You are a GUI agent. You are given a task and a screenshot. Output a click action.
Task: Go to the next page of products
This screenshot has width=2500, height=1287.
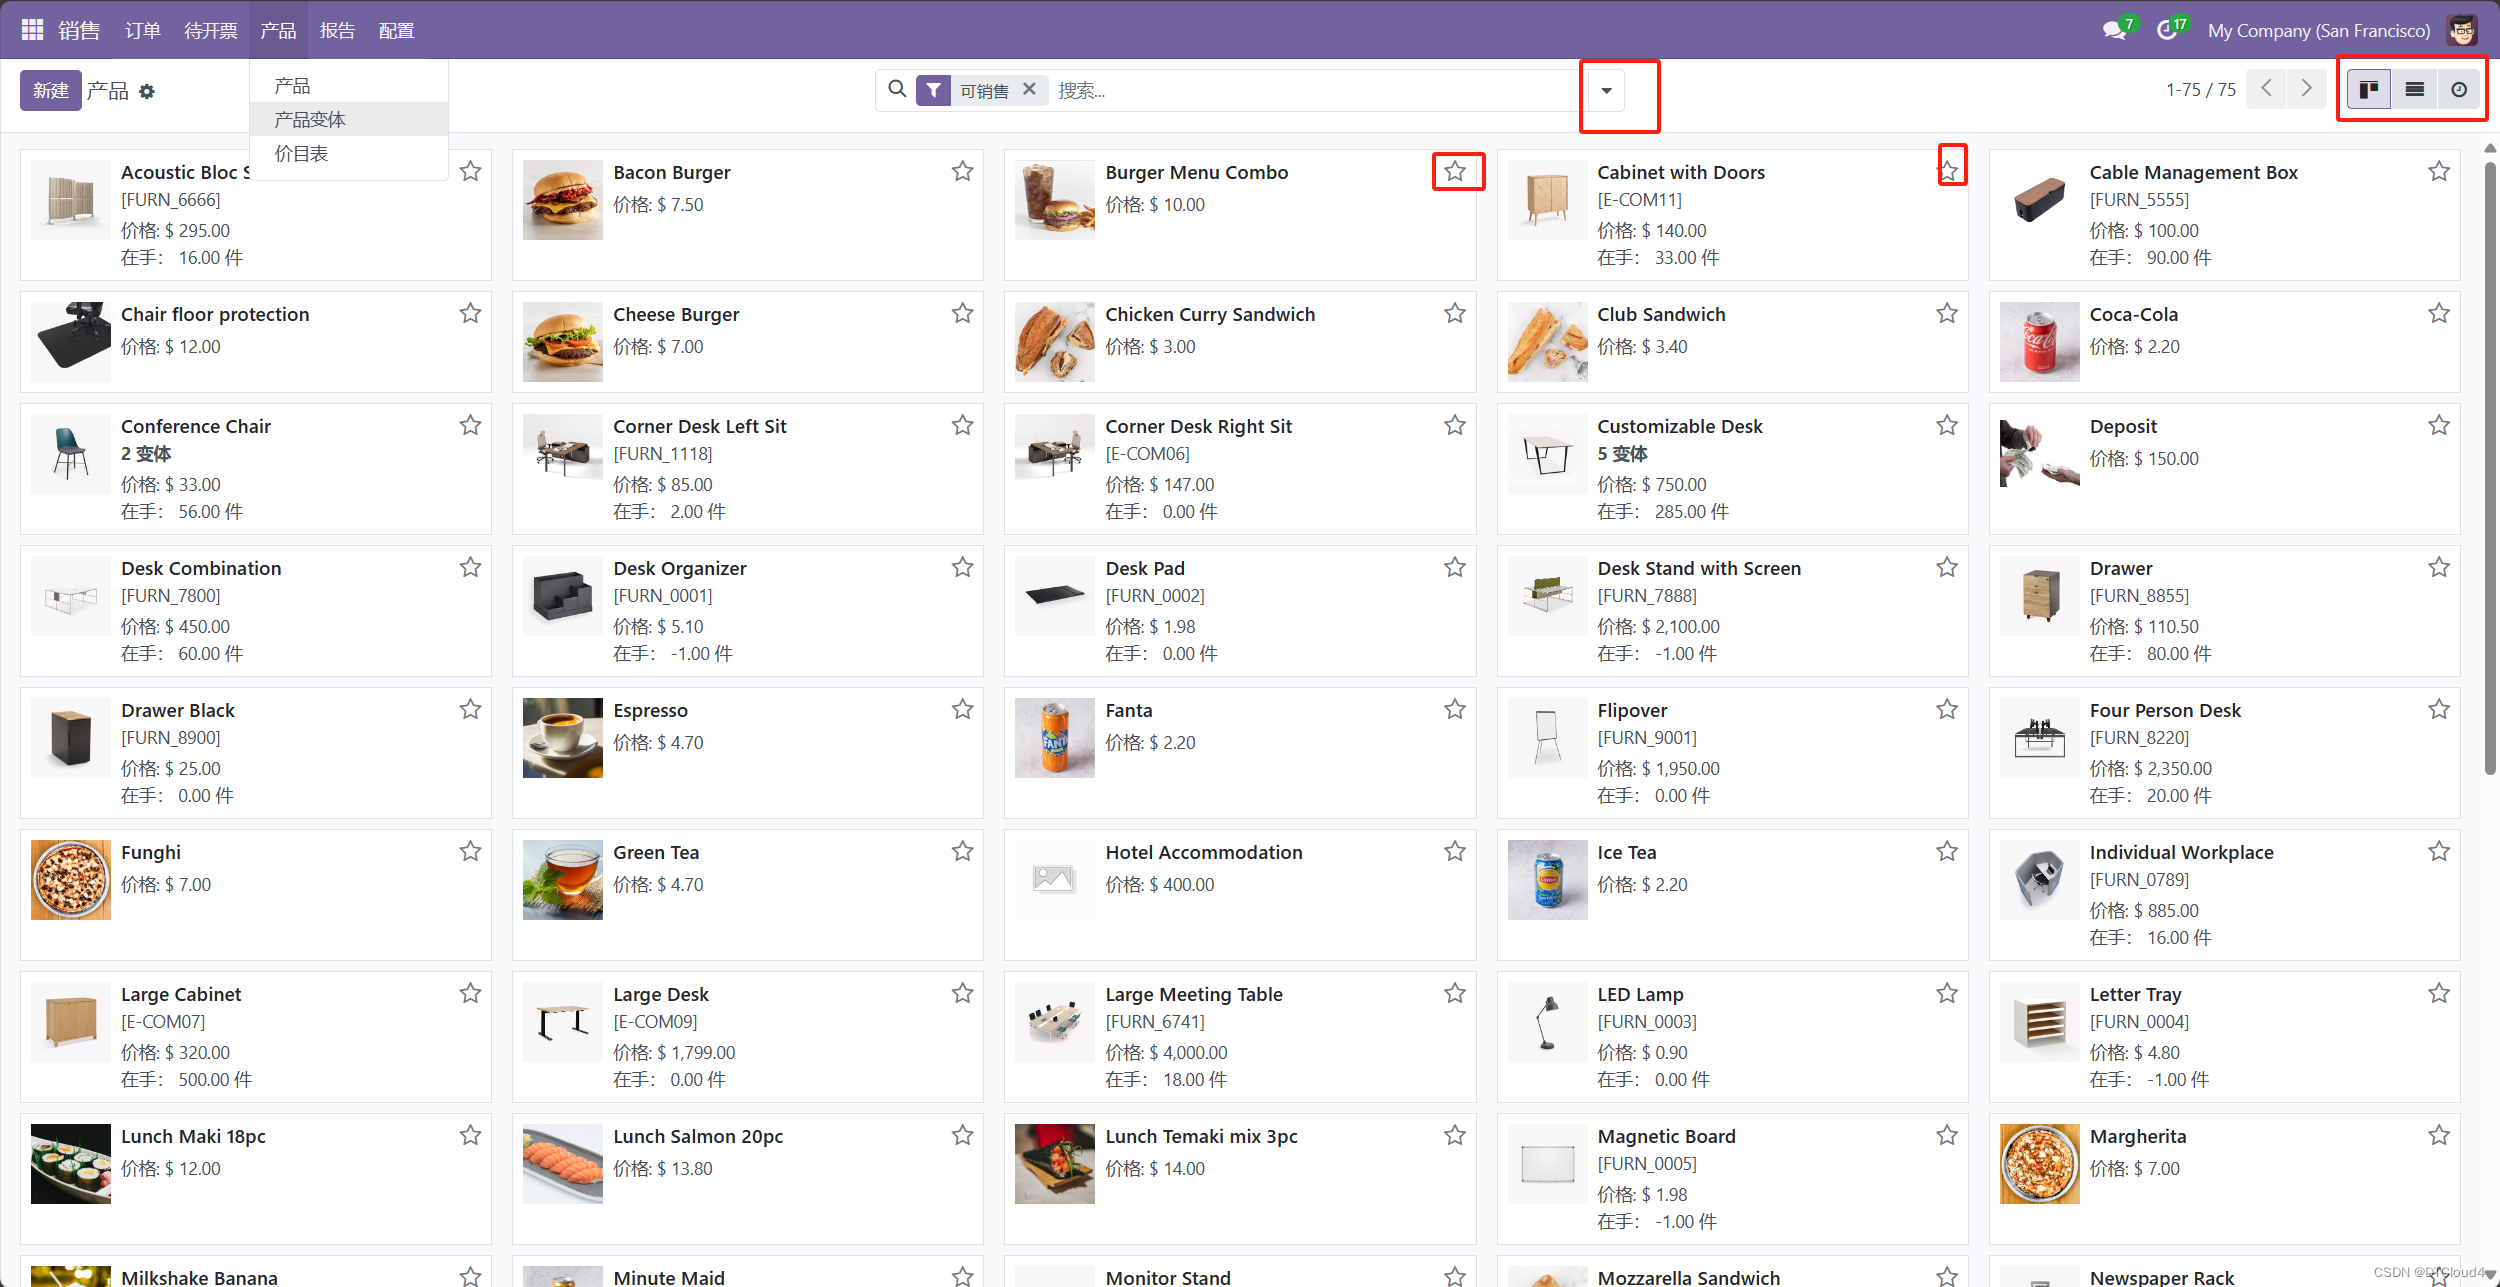(x=2306, y=89)
